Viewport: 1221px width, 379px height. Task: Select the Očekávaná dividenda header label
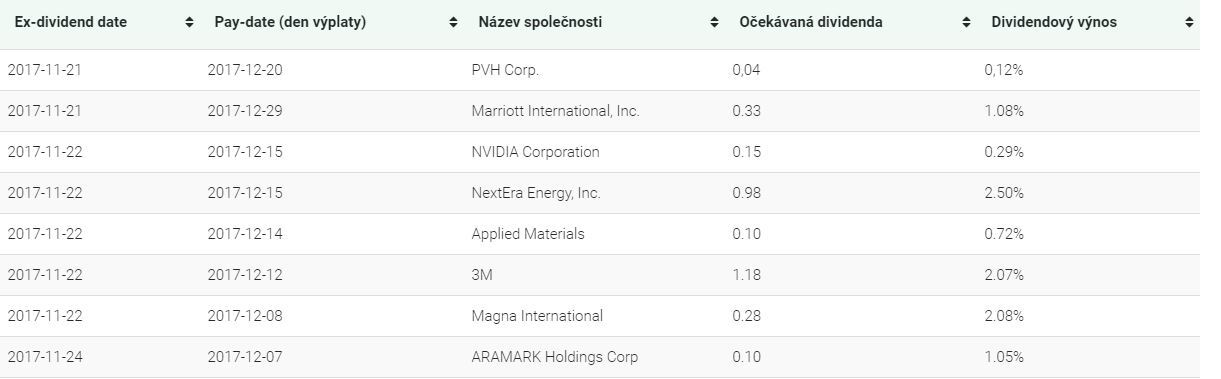point(811,22)
